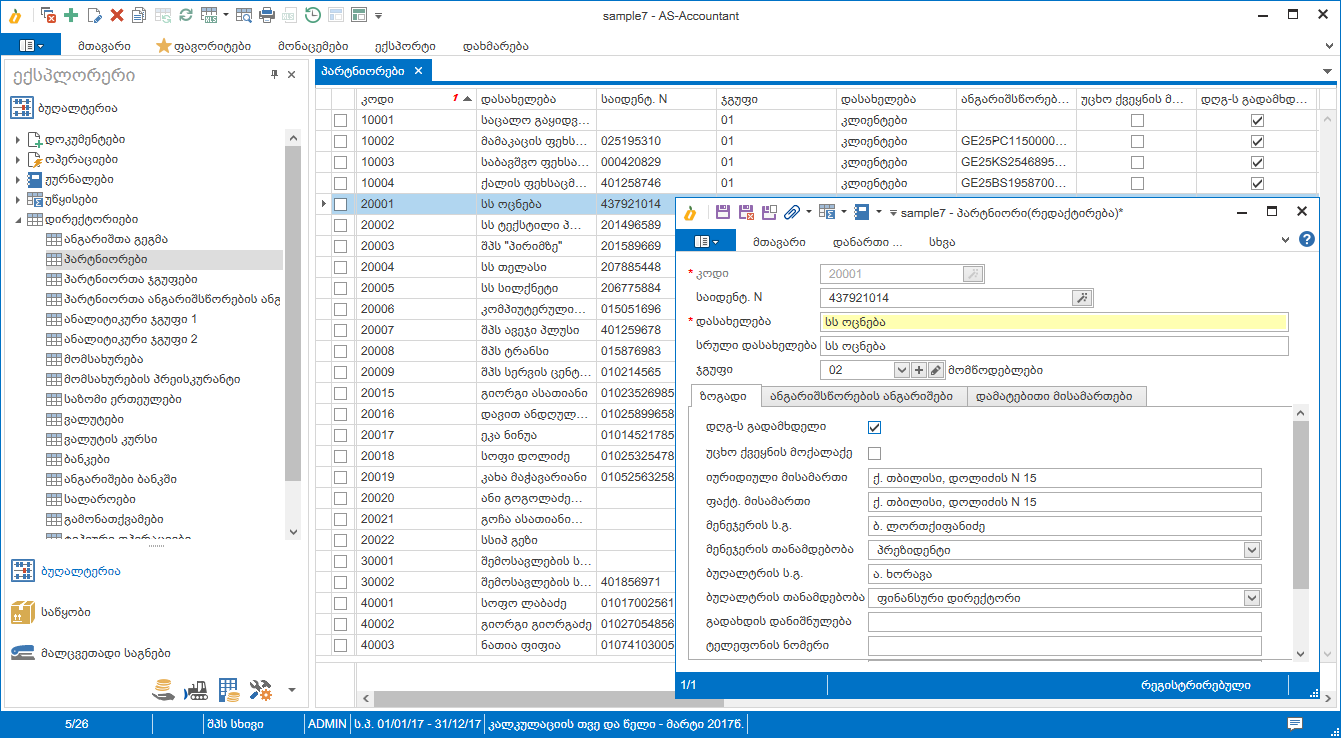Image resolution: width=1341 pixels, height=738 pixels.
Task: Click the wrench and hammer settings icon
Action: pyautogui.click(x=261, y=689)
